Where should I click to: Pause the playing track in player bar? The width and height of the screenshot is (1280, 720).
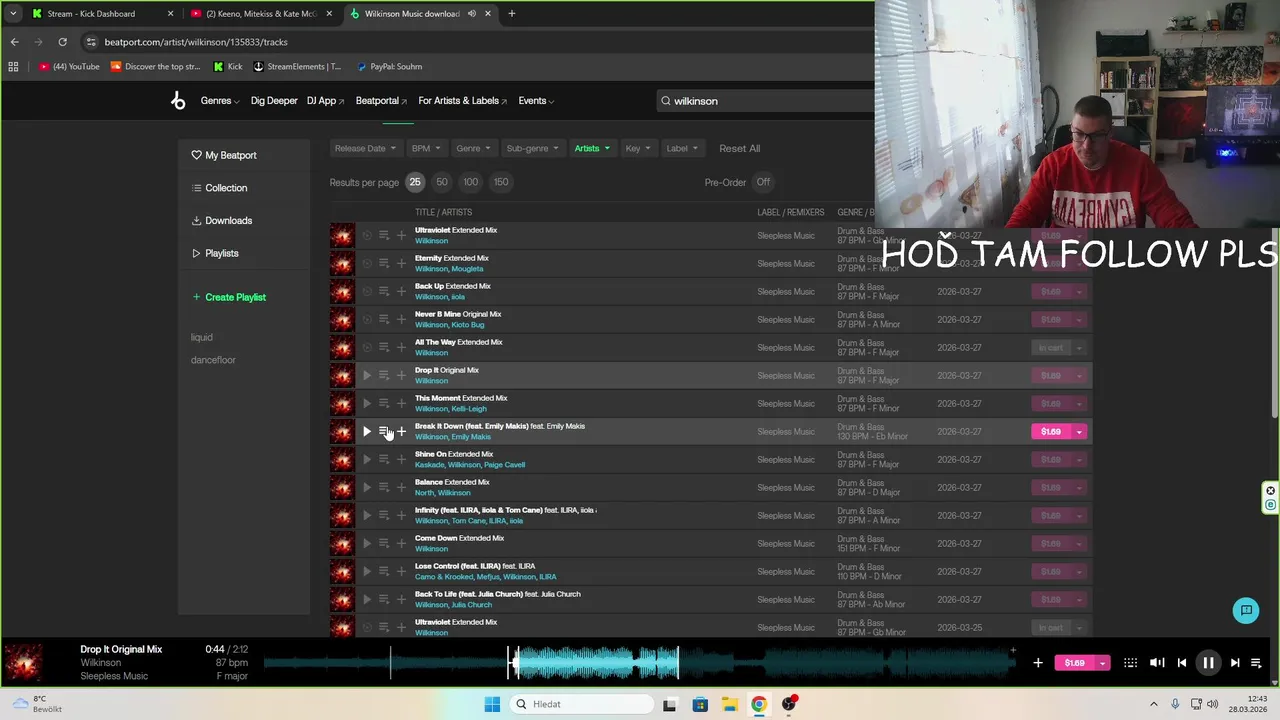point(1208,662)
